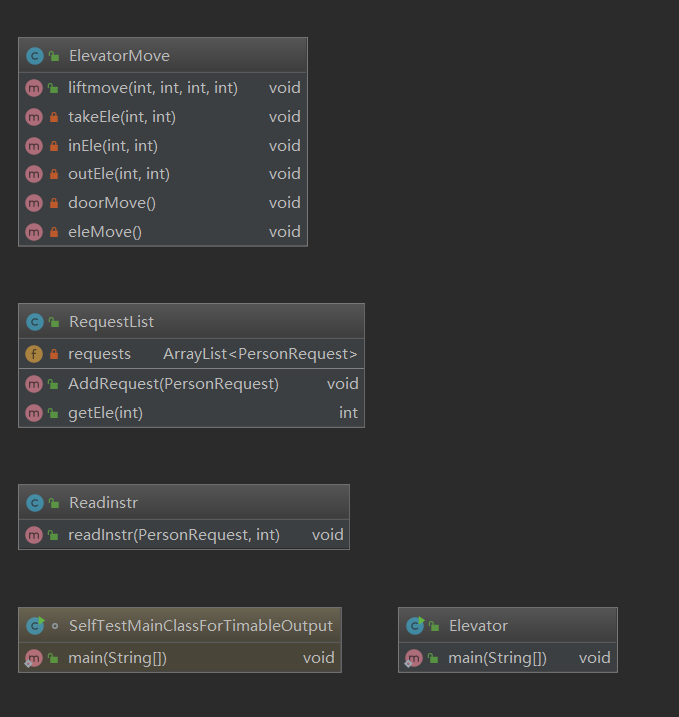Select the readInstr(PersonRequest, int) method
The image size is (679, 717).
(174, 535)
